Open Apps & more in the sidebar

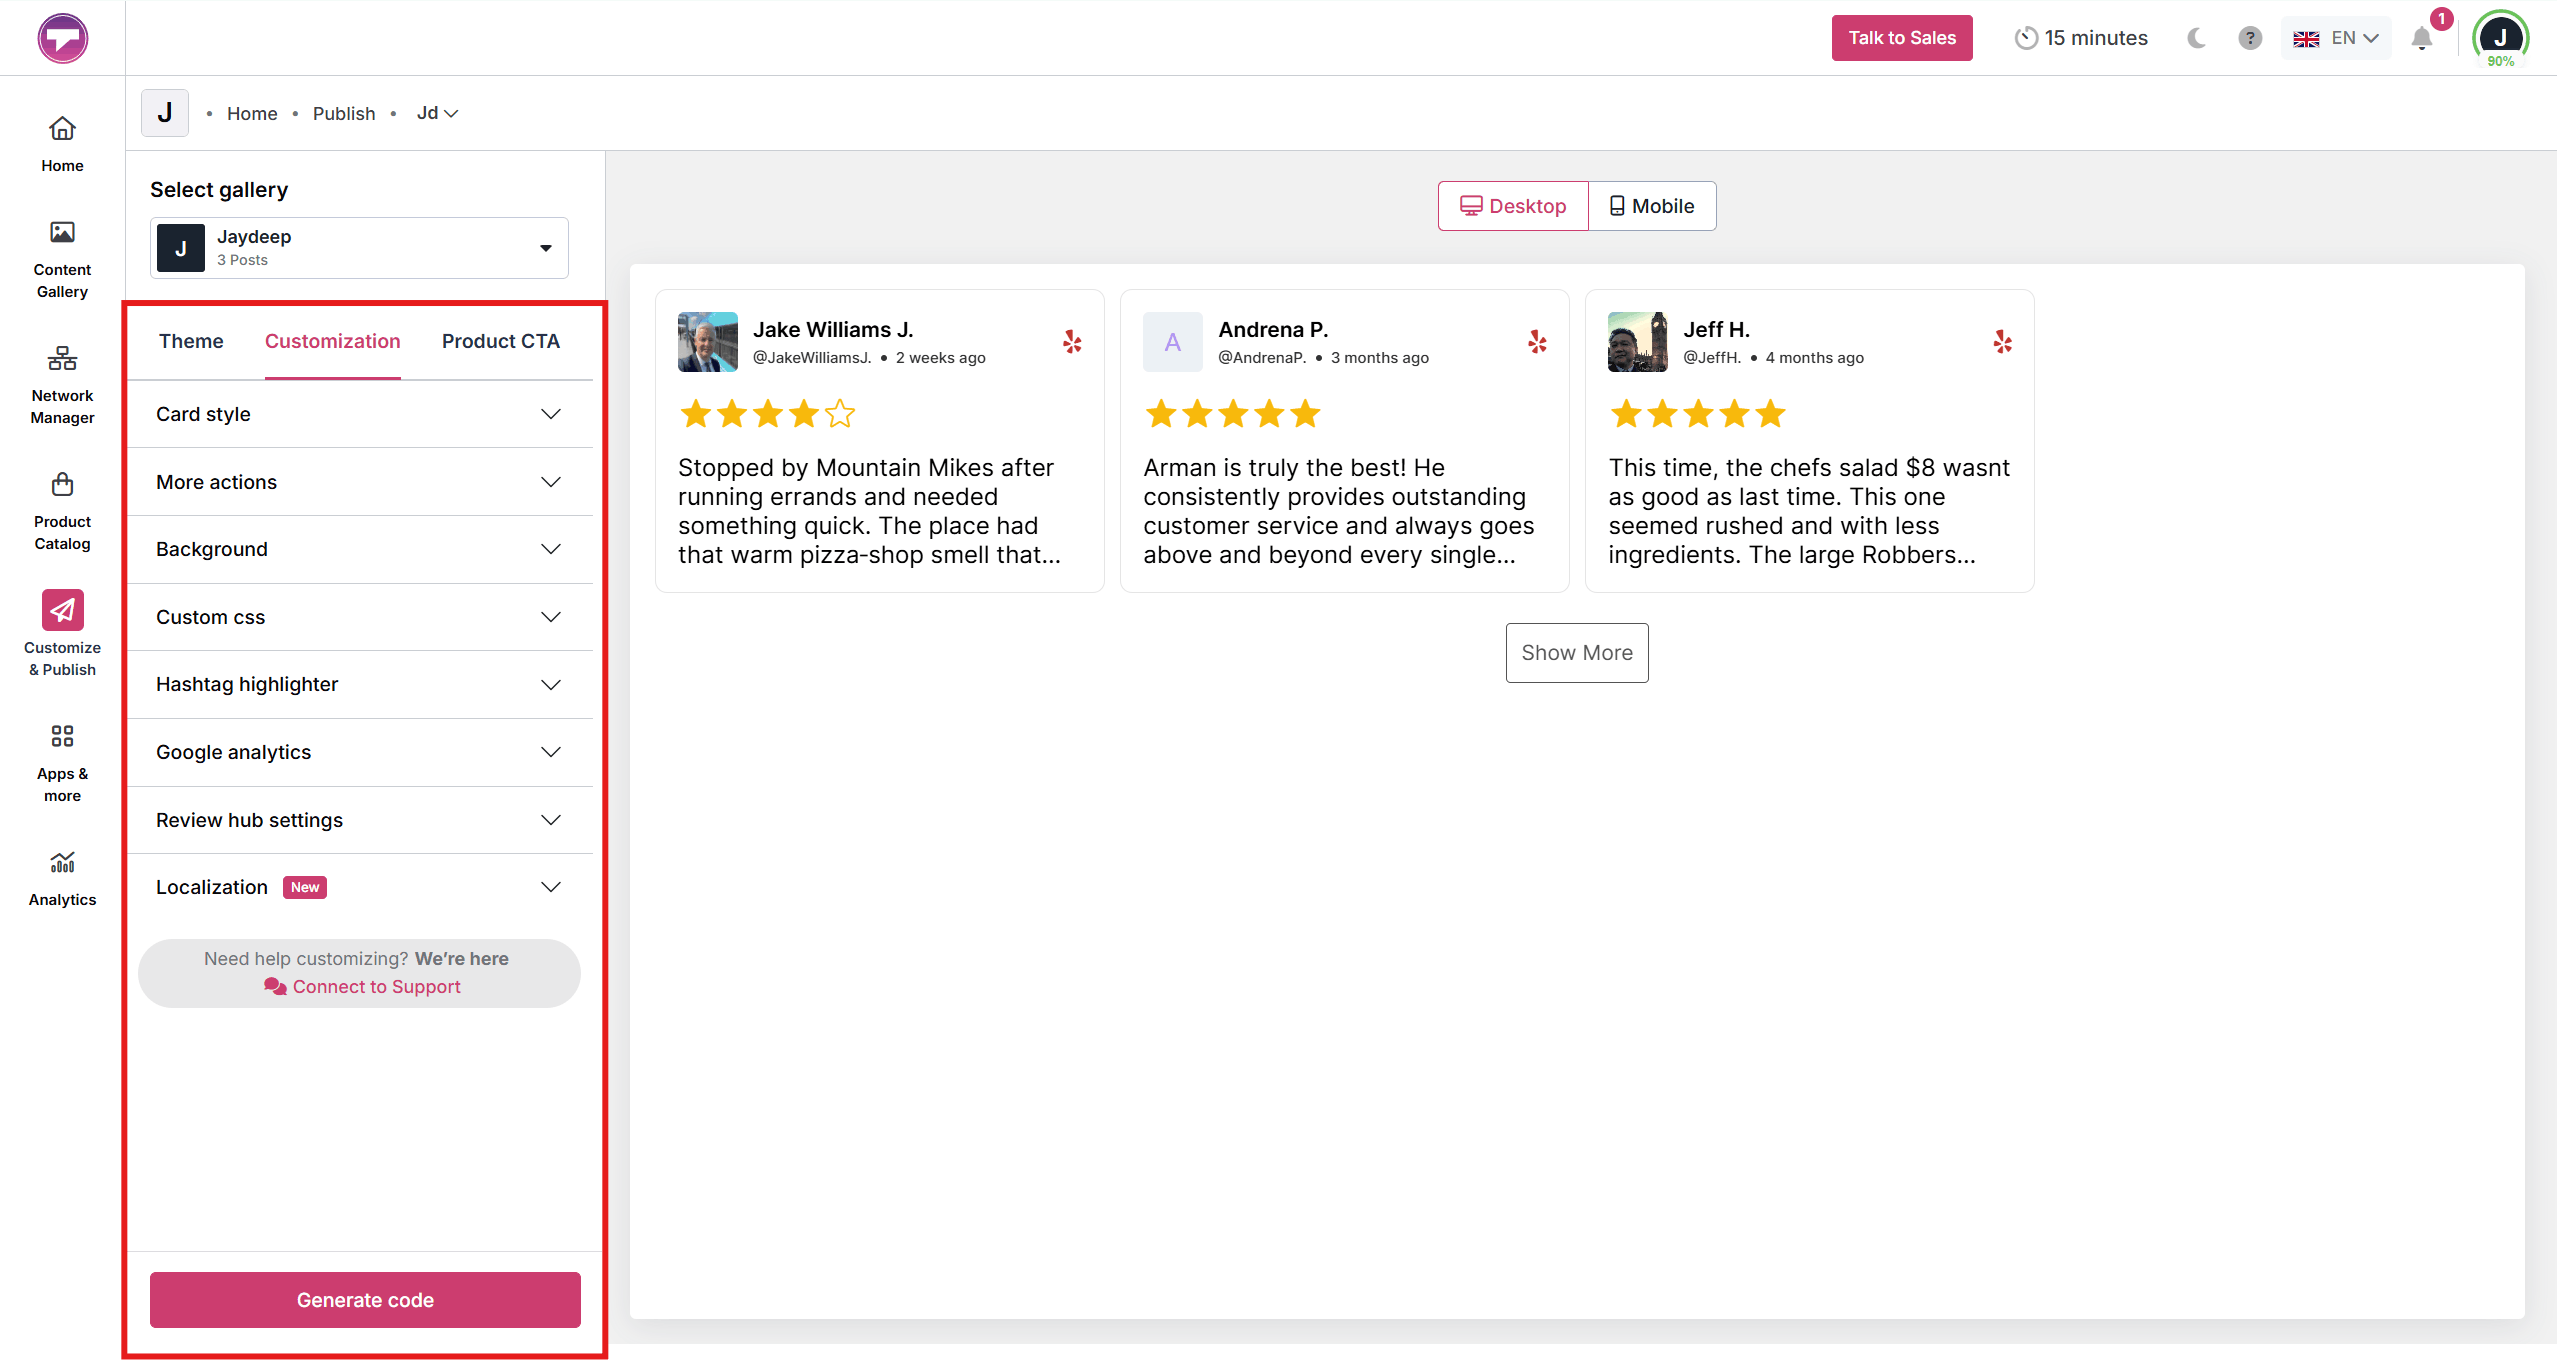point(62,764)
